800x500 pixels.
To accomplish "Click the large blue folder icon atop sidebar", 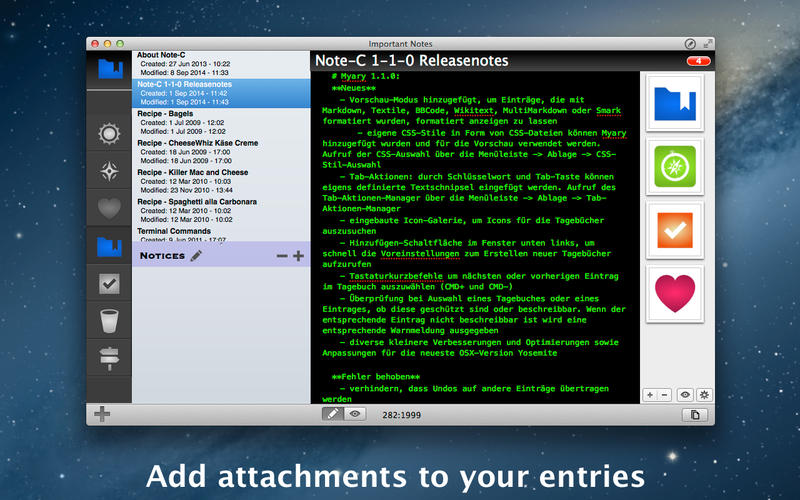I will (110, 69).
